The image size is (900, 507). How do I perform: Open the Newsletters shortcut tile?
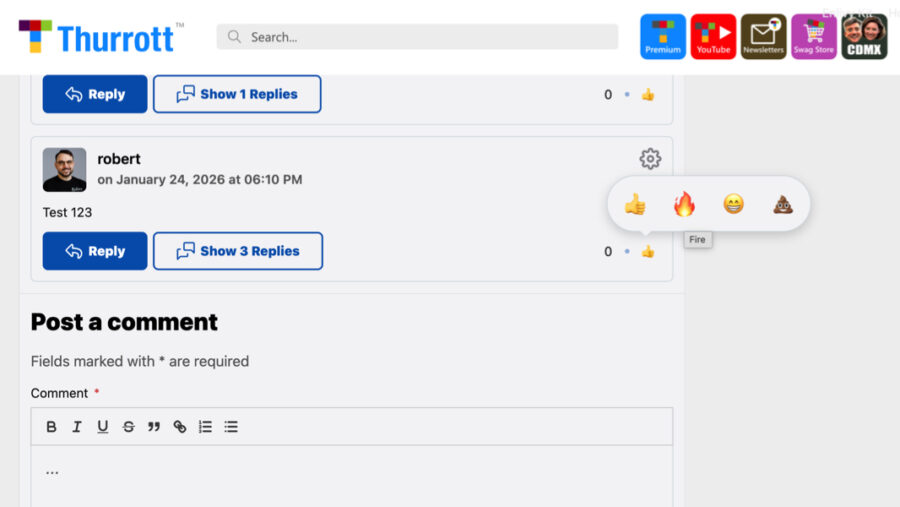click(x=763, y=37)
